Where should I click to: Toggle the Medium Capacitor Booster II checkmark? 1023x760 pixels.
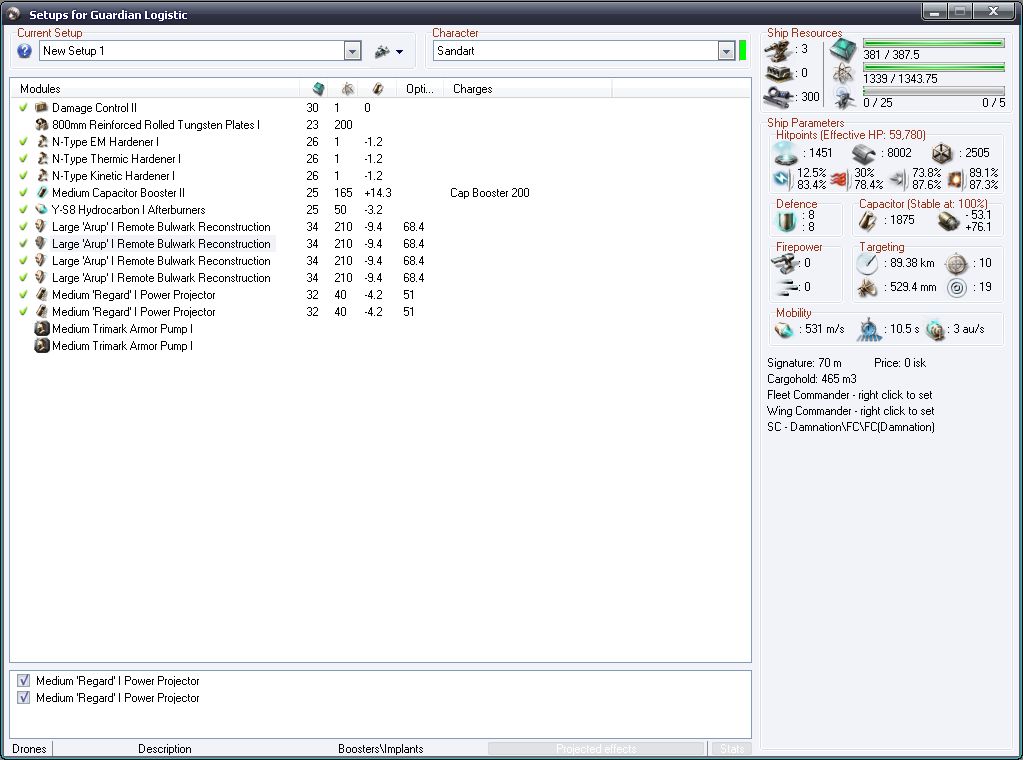[x=23, y=192]
